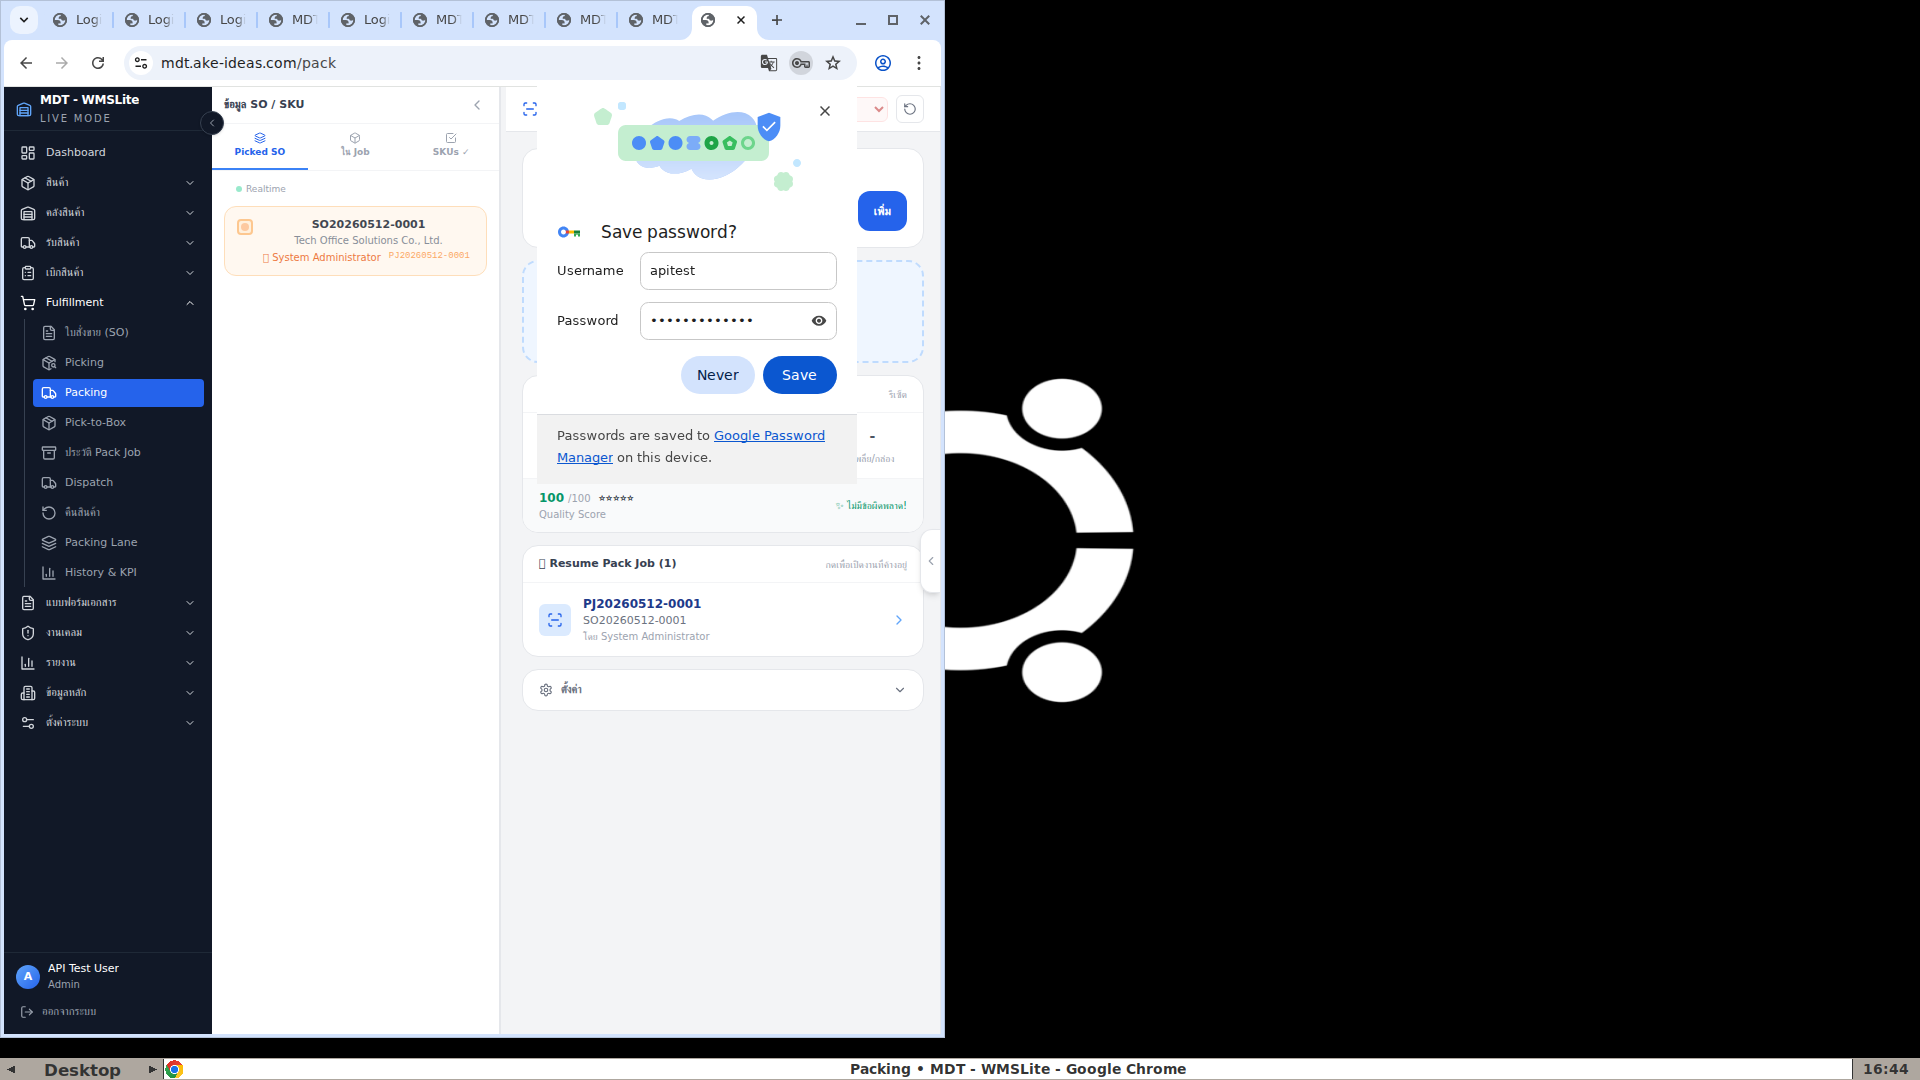Open the Chrome profile icon

(x=883, y=63)
